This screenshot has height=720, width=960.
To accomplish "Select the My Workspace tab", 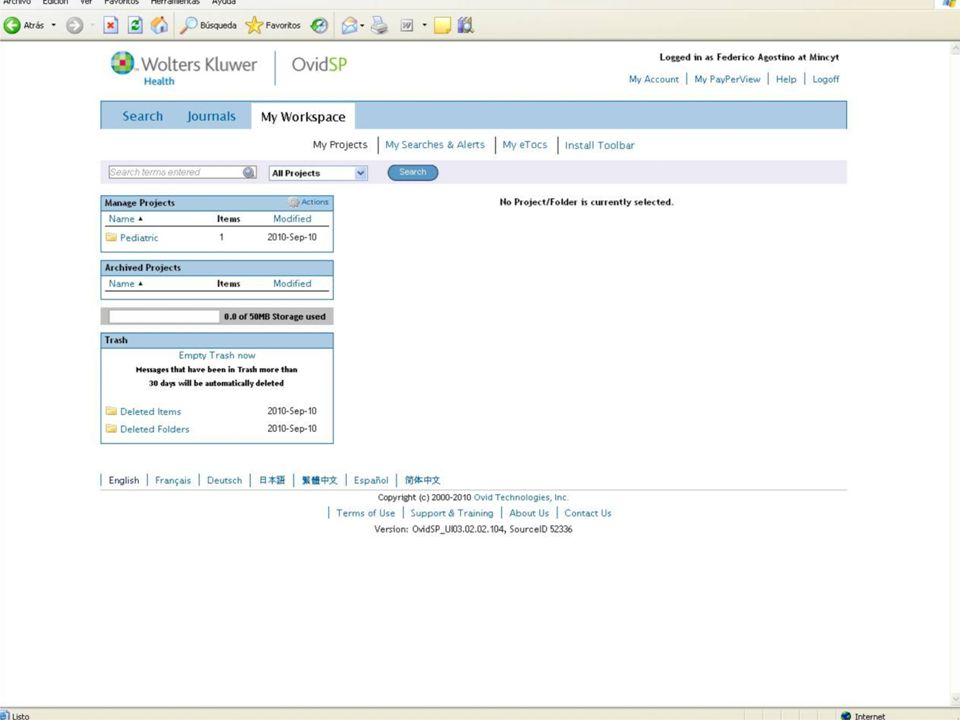I will point(303,116).
